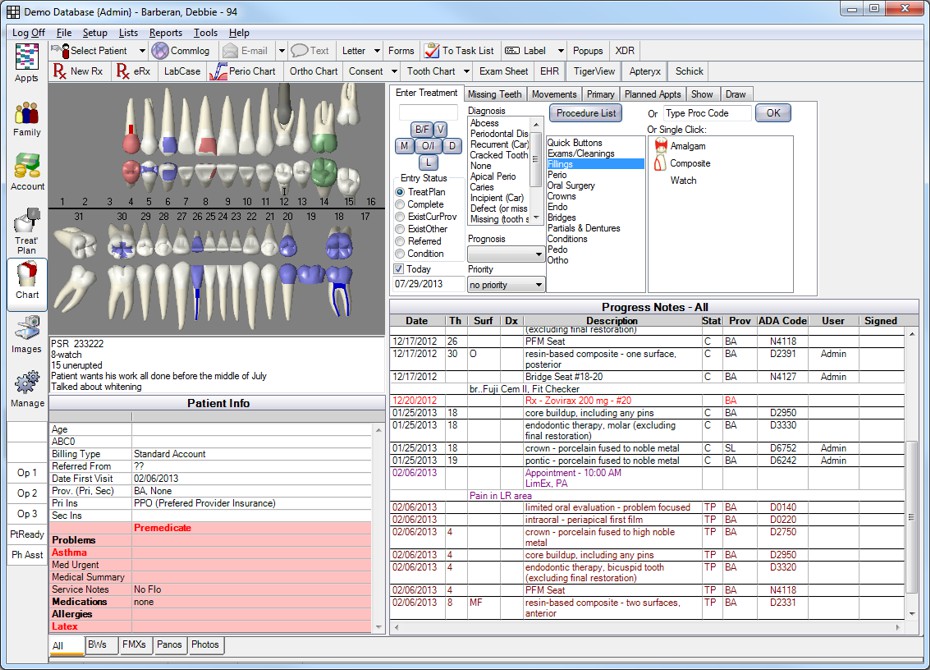Open the Perio Chart

(244, 71)
